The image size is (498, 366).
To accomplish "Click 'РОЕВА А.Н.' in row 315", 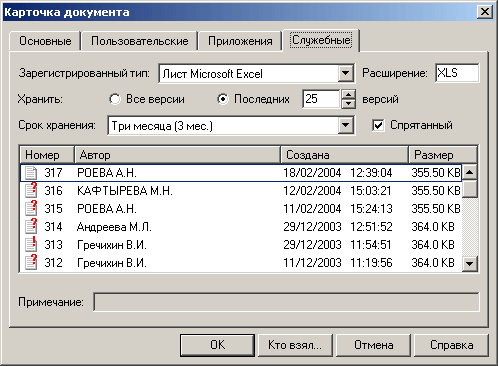I will click(x=107, y=209).
